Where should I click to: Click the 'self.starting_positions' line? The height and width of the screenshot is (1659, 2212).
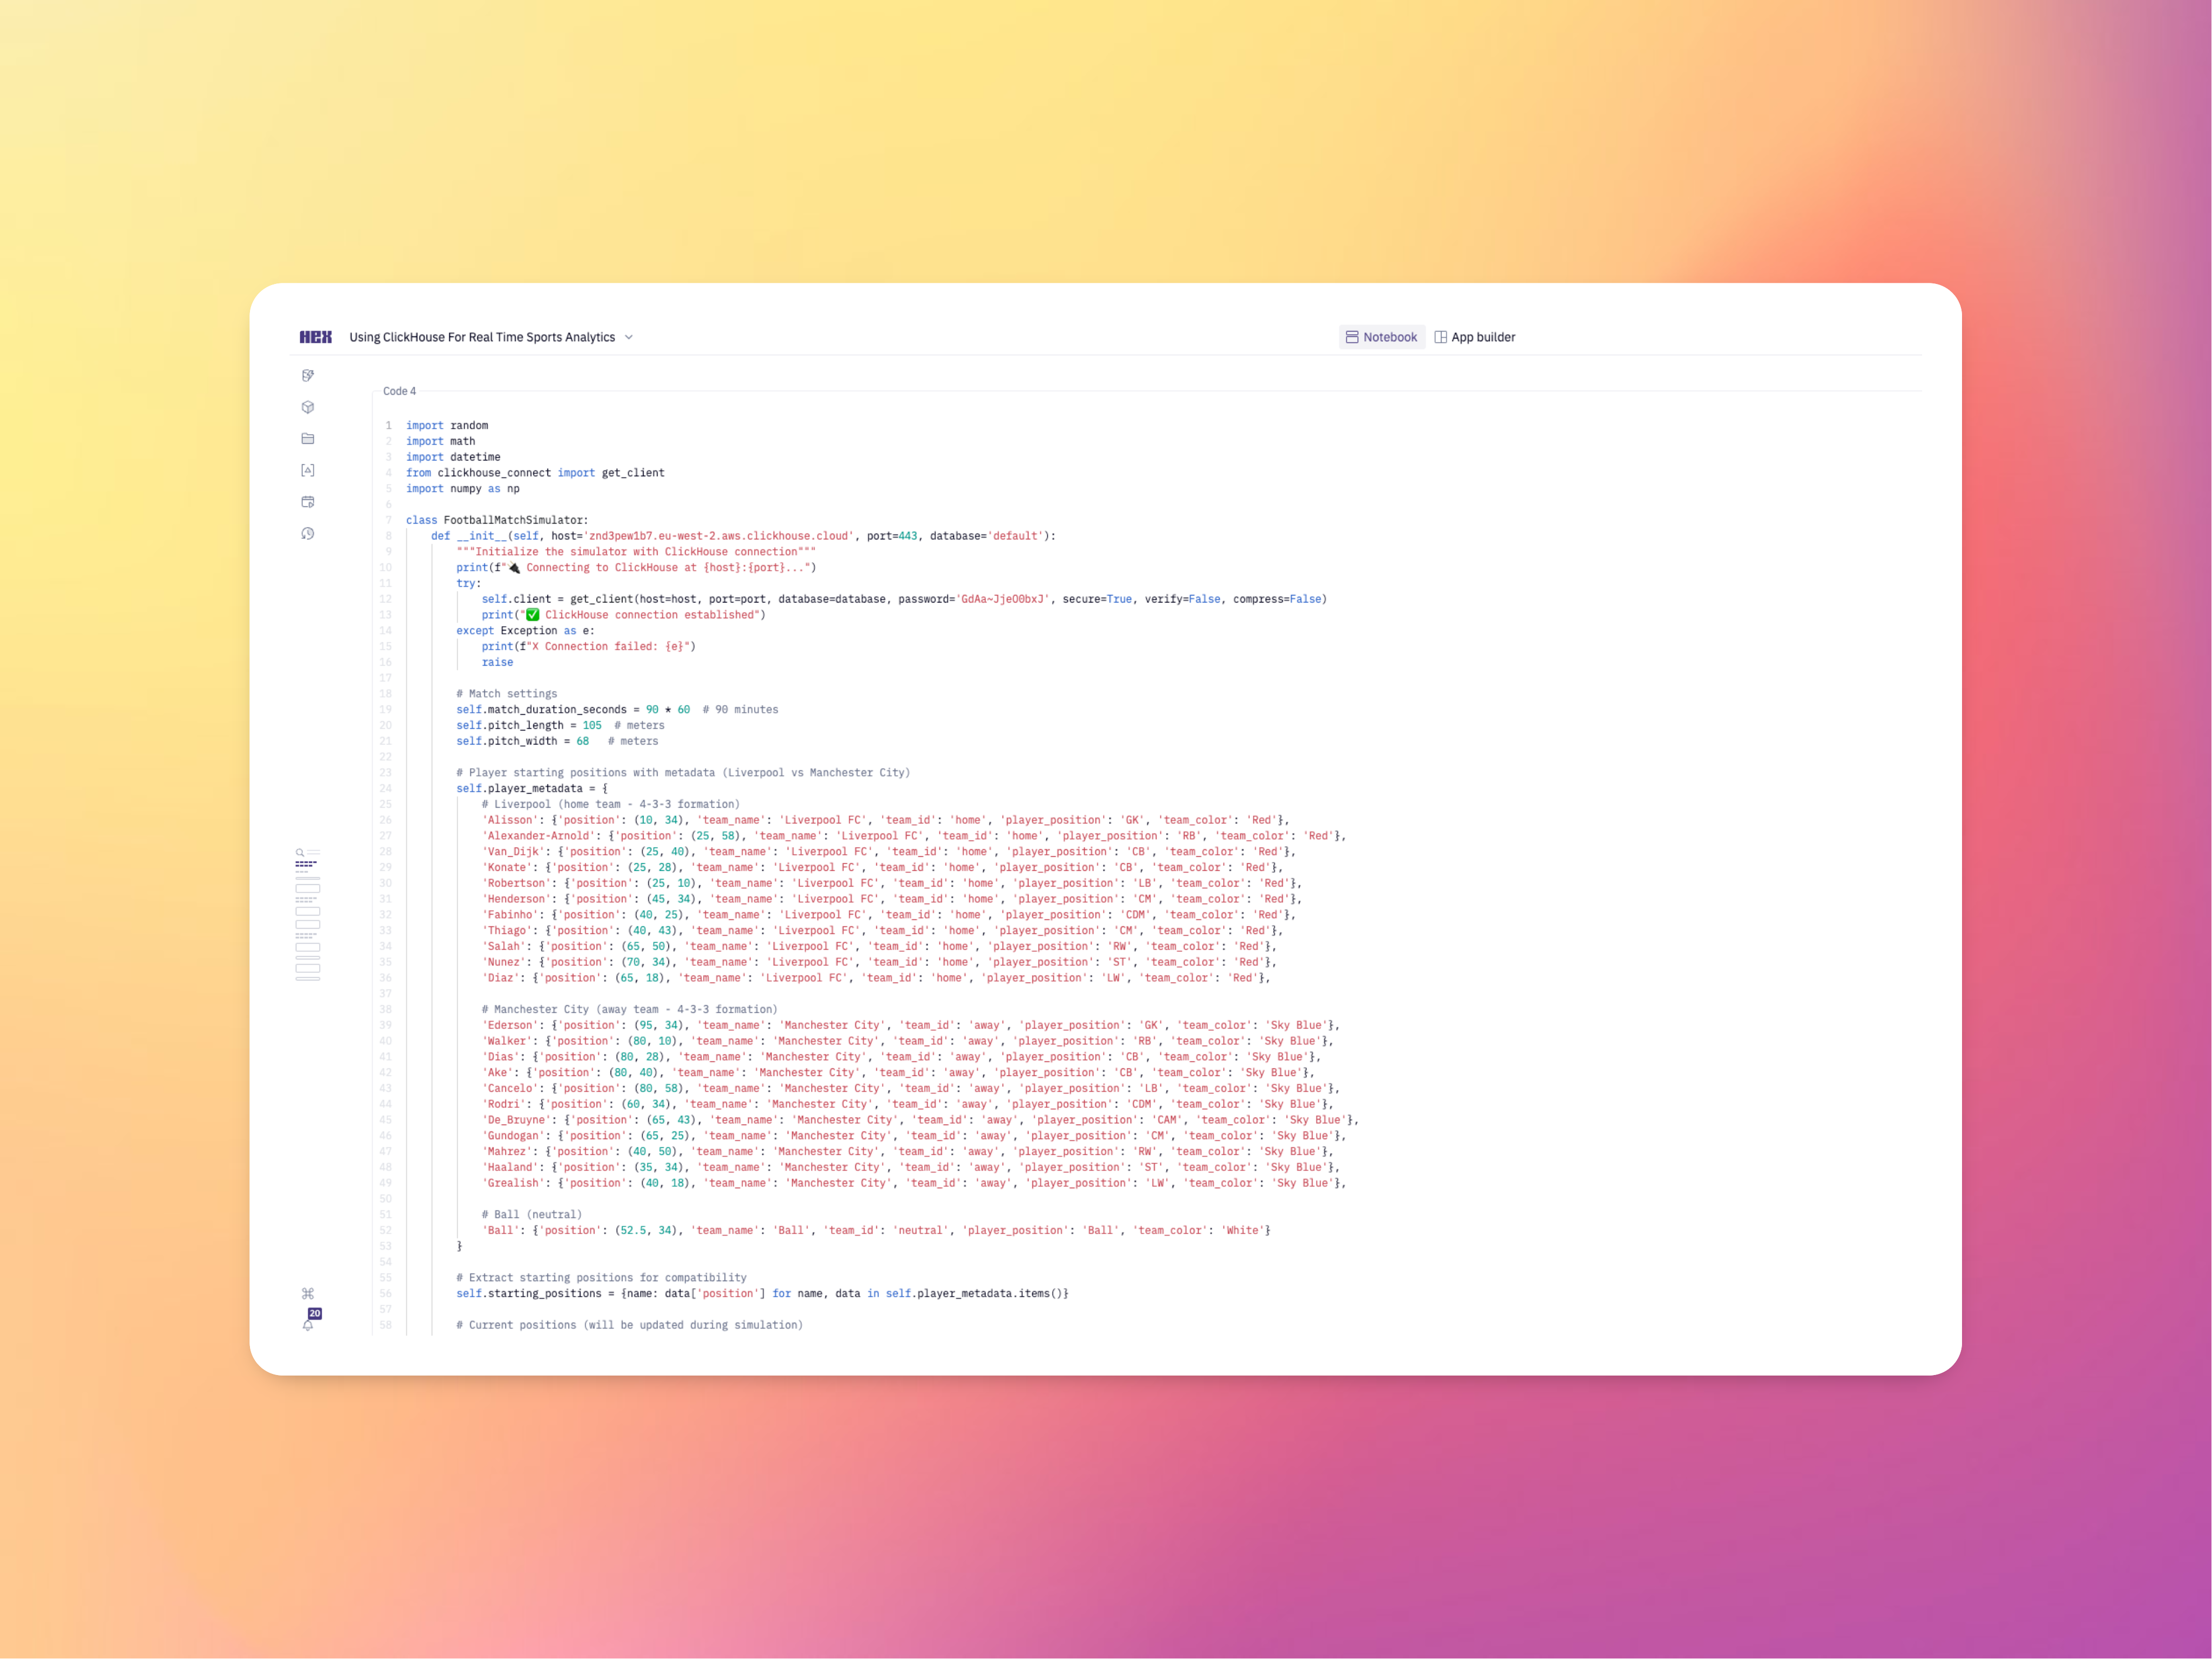[x=762, y=1294]
